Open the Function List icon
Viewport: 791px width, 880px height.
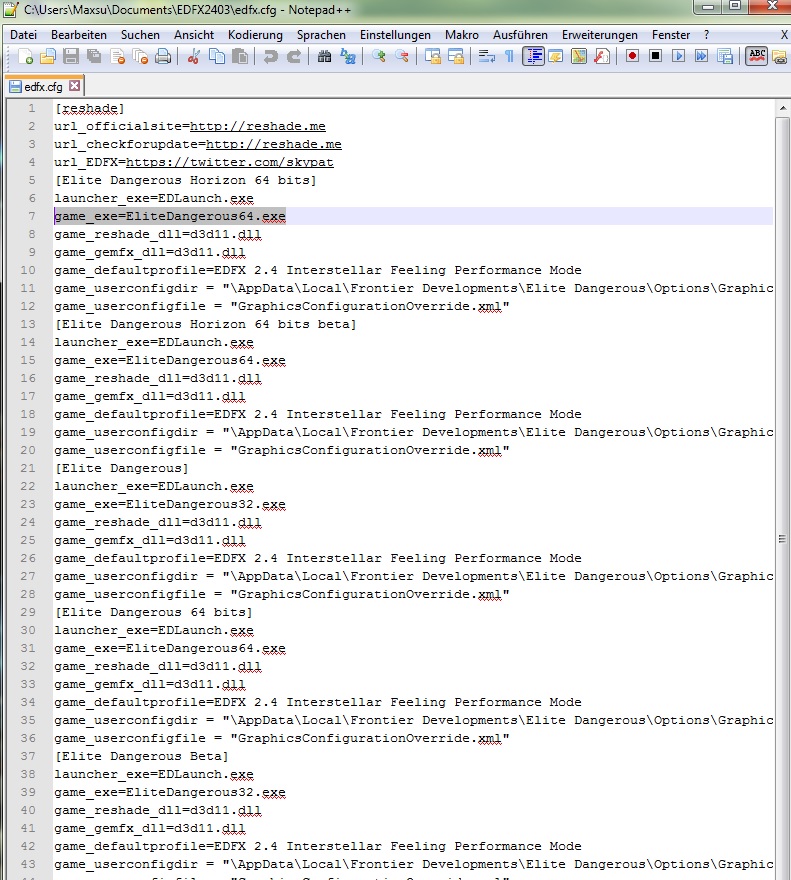point(602,56)
